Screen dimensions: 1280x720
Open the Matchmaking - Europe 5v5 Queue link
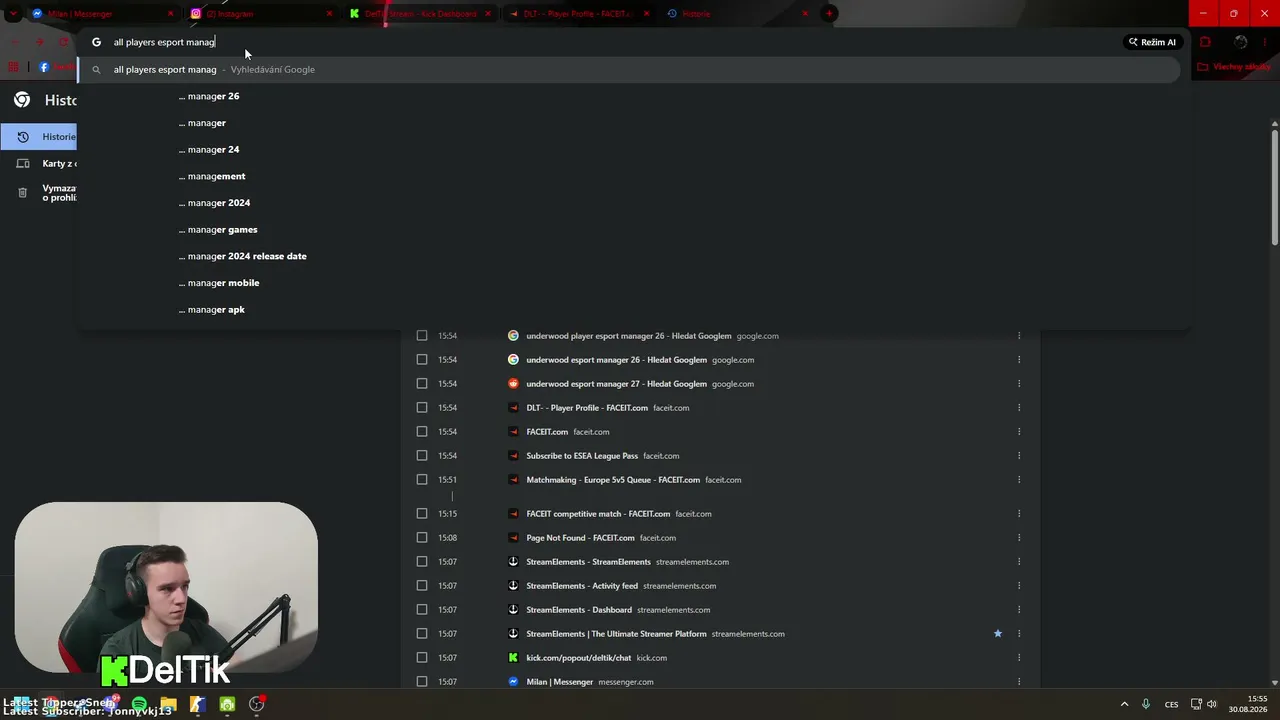tap(613, 480)
